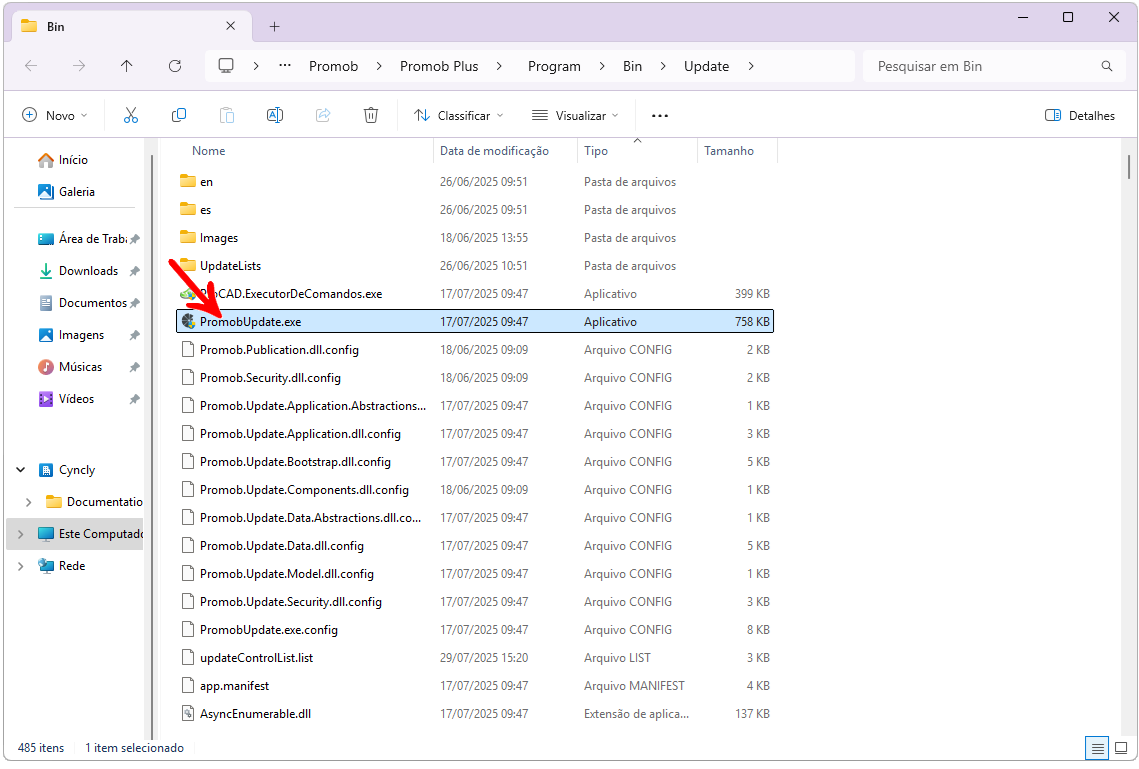Toggle the Detalhes pane
1139x769 pixels.
point(1079,115)
